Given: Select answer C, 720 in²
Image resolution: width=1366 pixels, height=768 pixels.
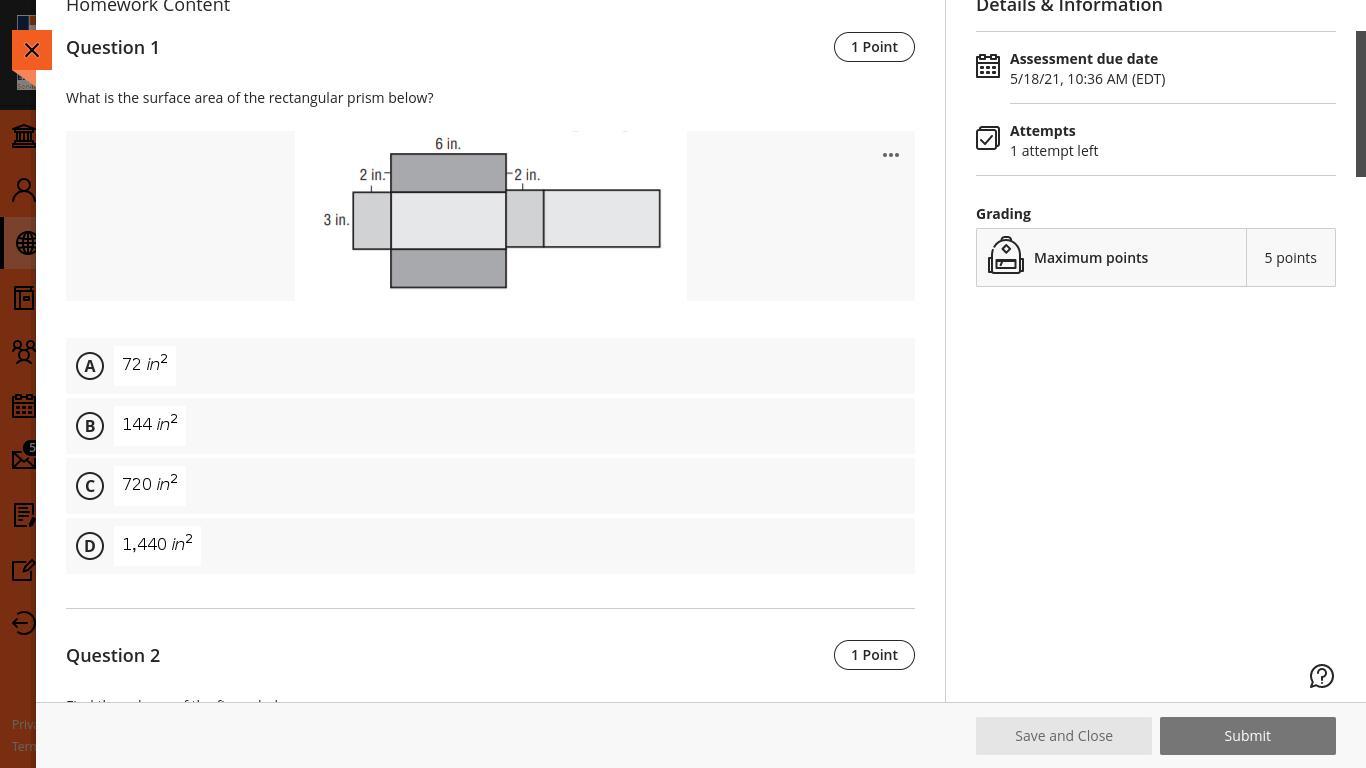Looking at the screenshot, I should [x=490, y=486].
